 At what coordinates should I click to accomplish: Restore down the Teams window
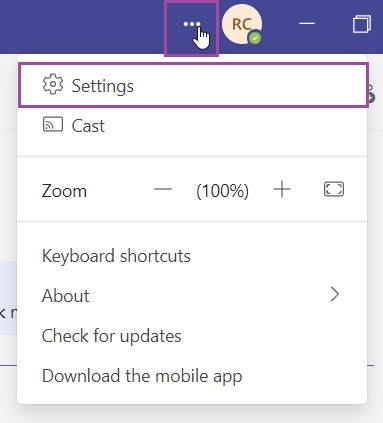pos(362,24)
